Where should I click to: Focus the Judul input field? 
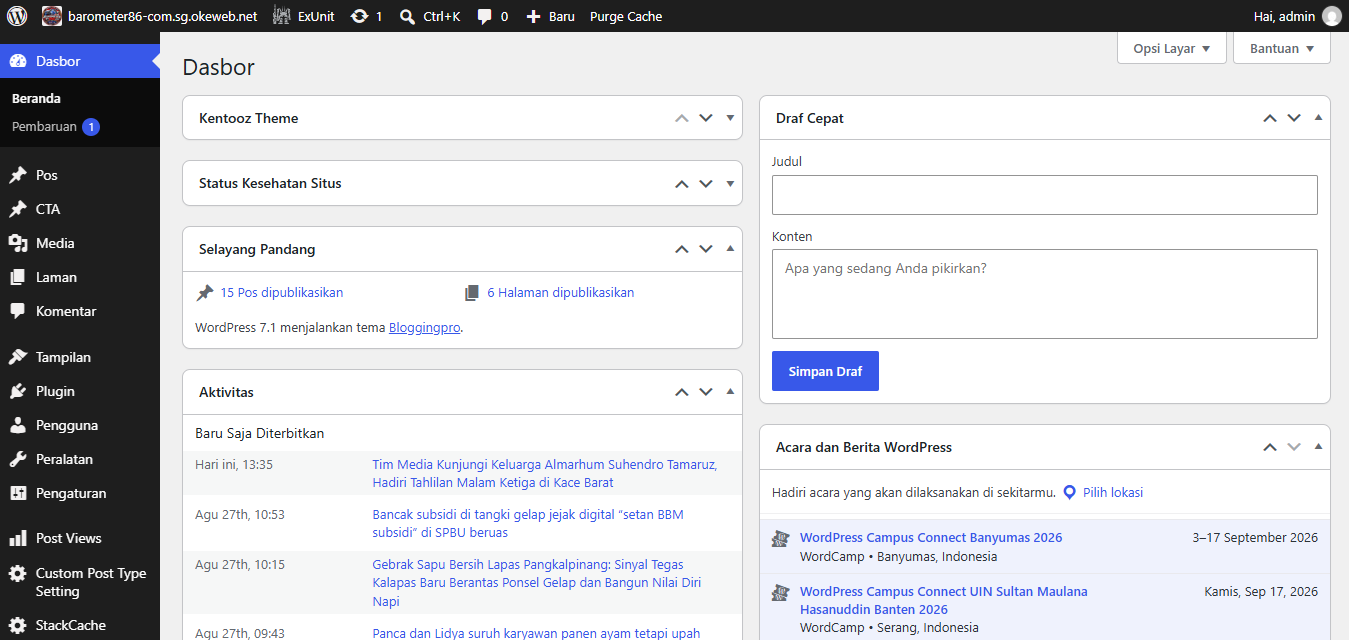(x=1045, y=195)
